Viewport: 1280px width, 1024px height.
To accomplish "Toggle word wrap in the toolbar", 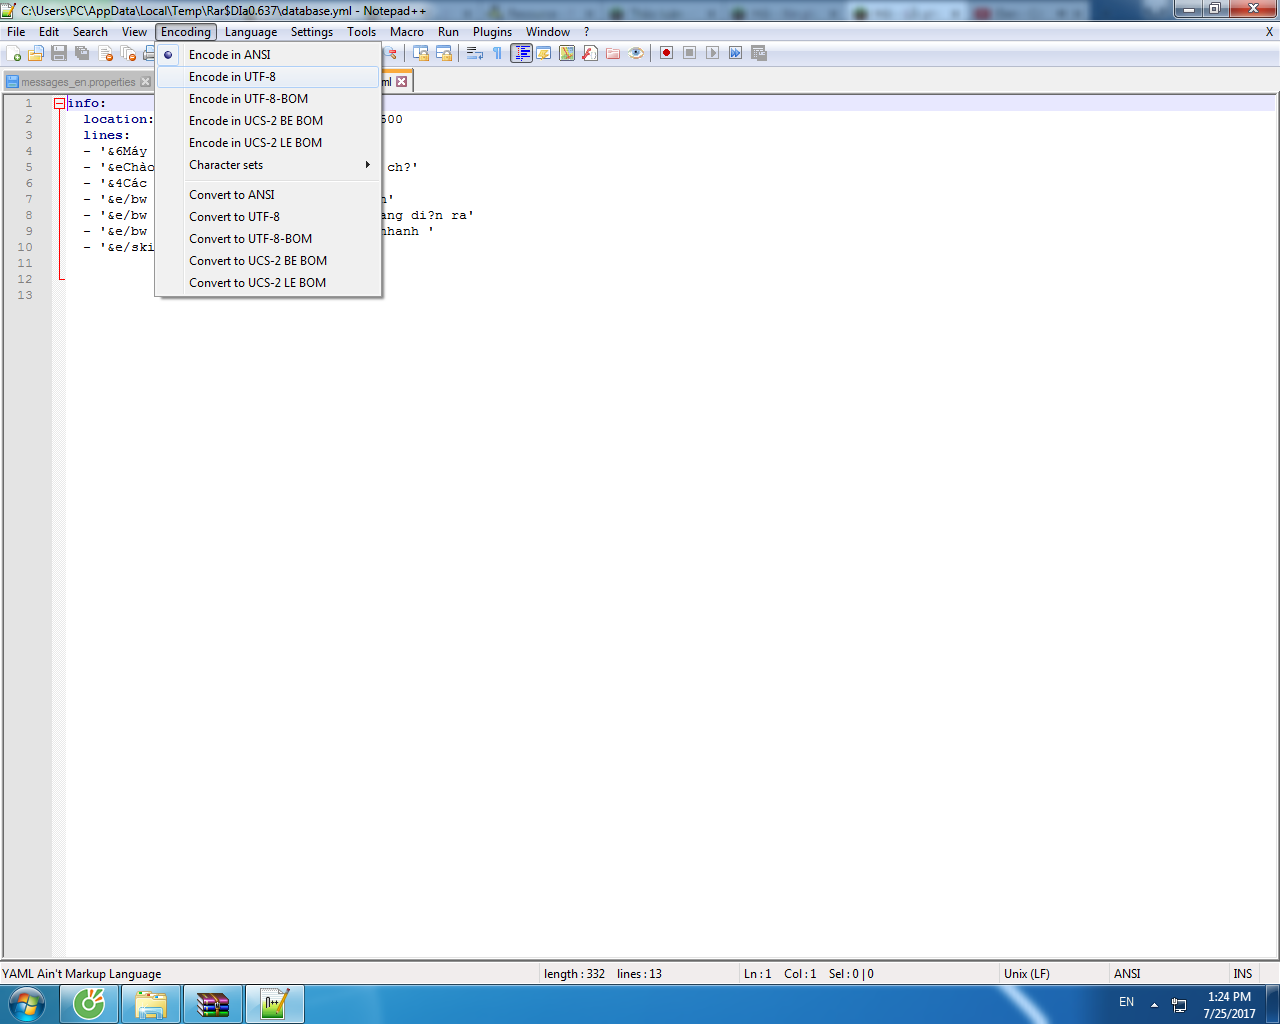I will tap(475, 53).
